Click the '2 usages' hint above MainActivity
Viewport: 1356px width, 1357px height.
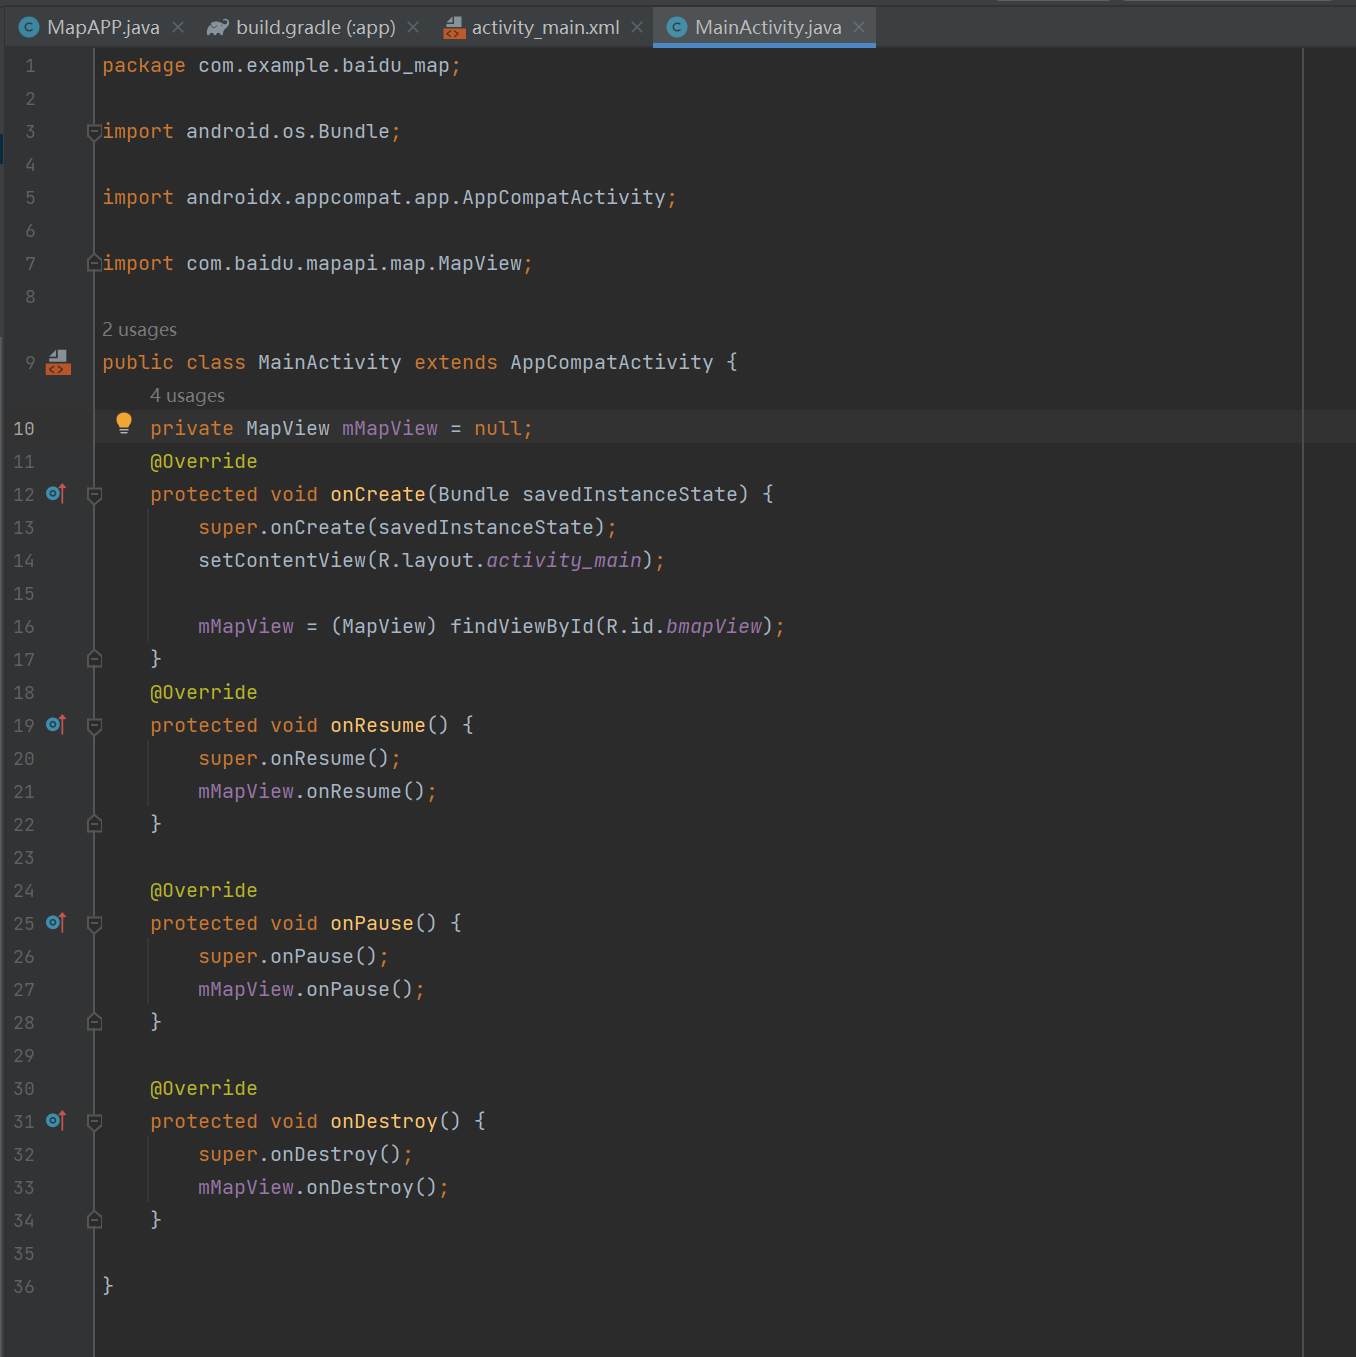click(x=139, y=329)
